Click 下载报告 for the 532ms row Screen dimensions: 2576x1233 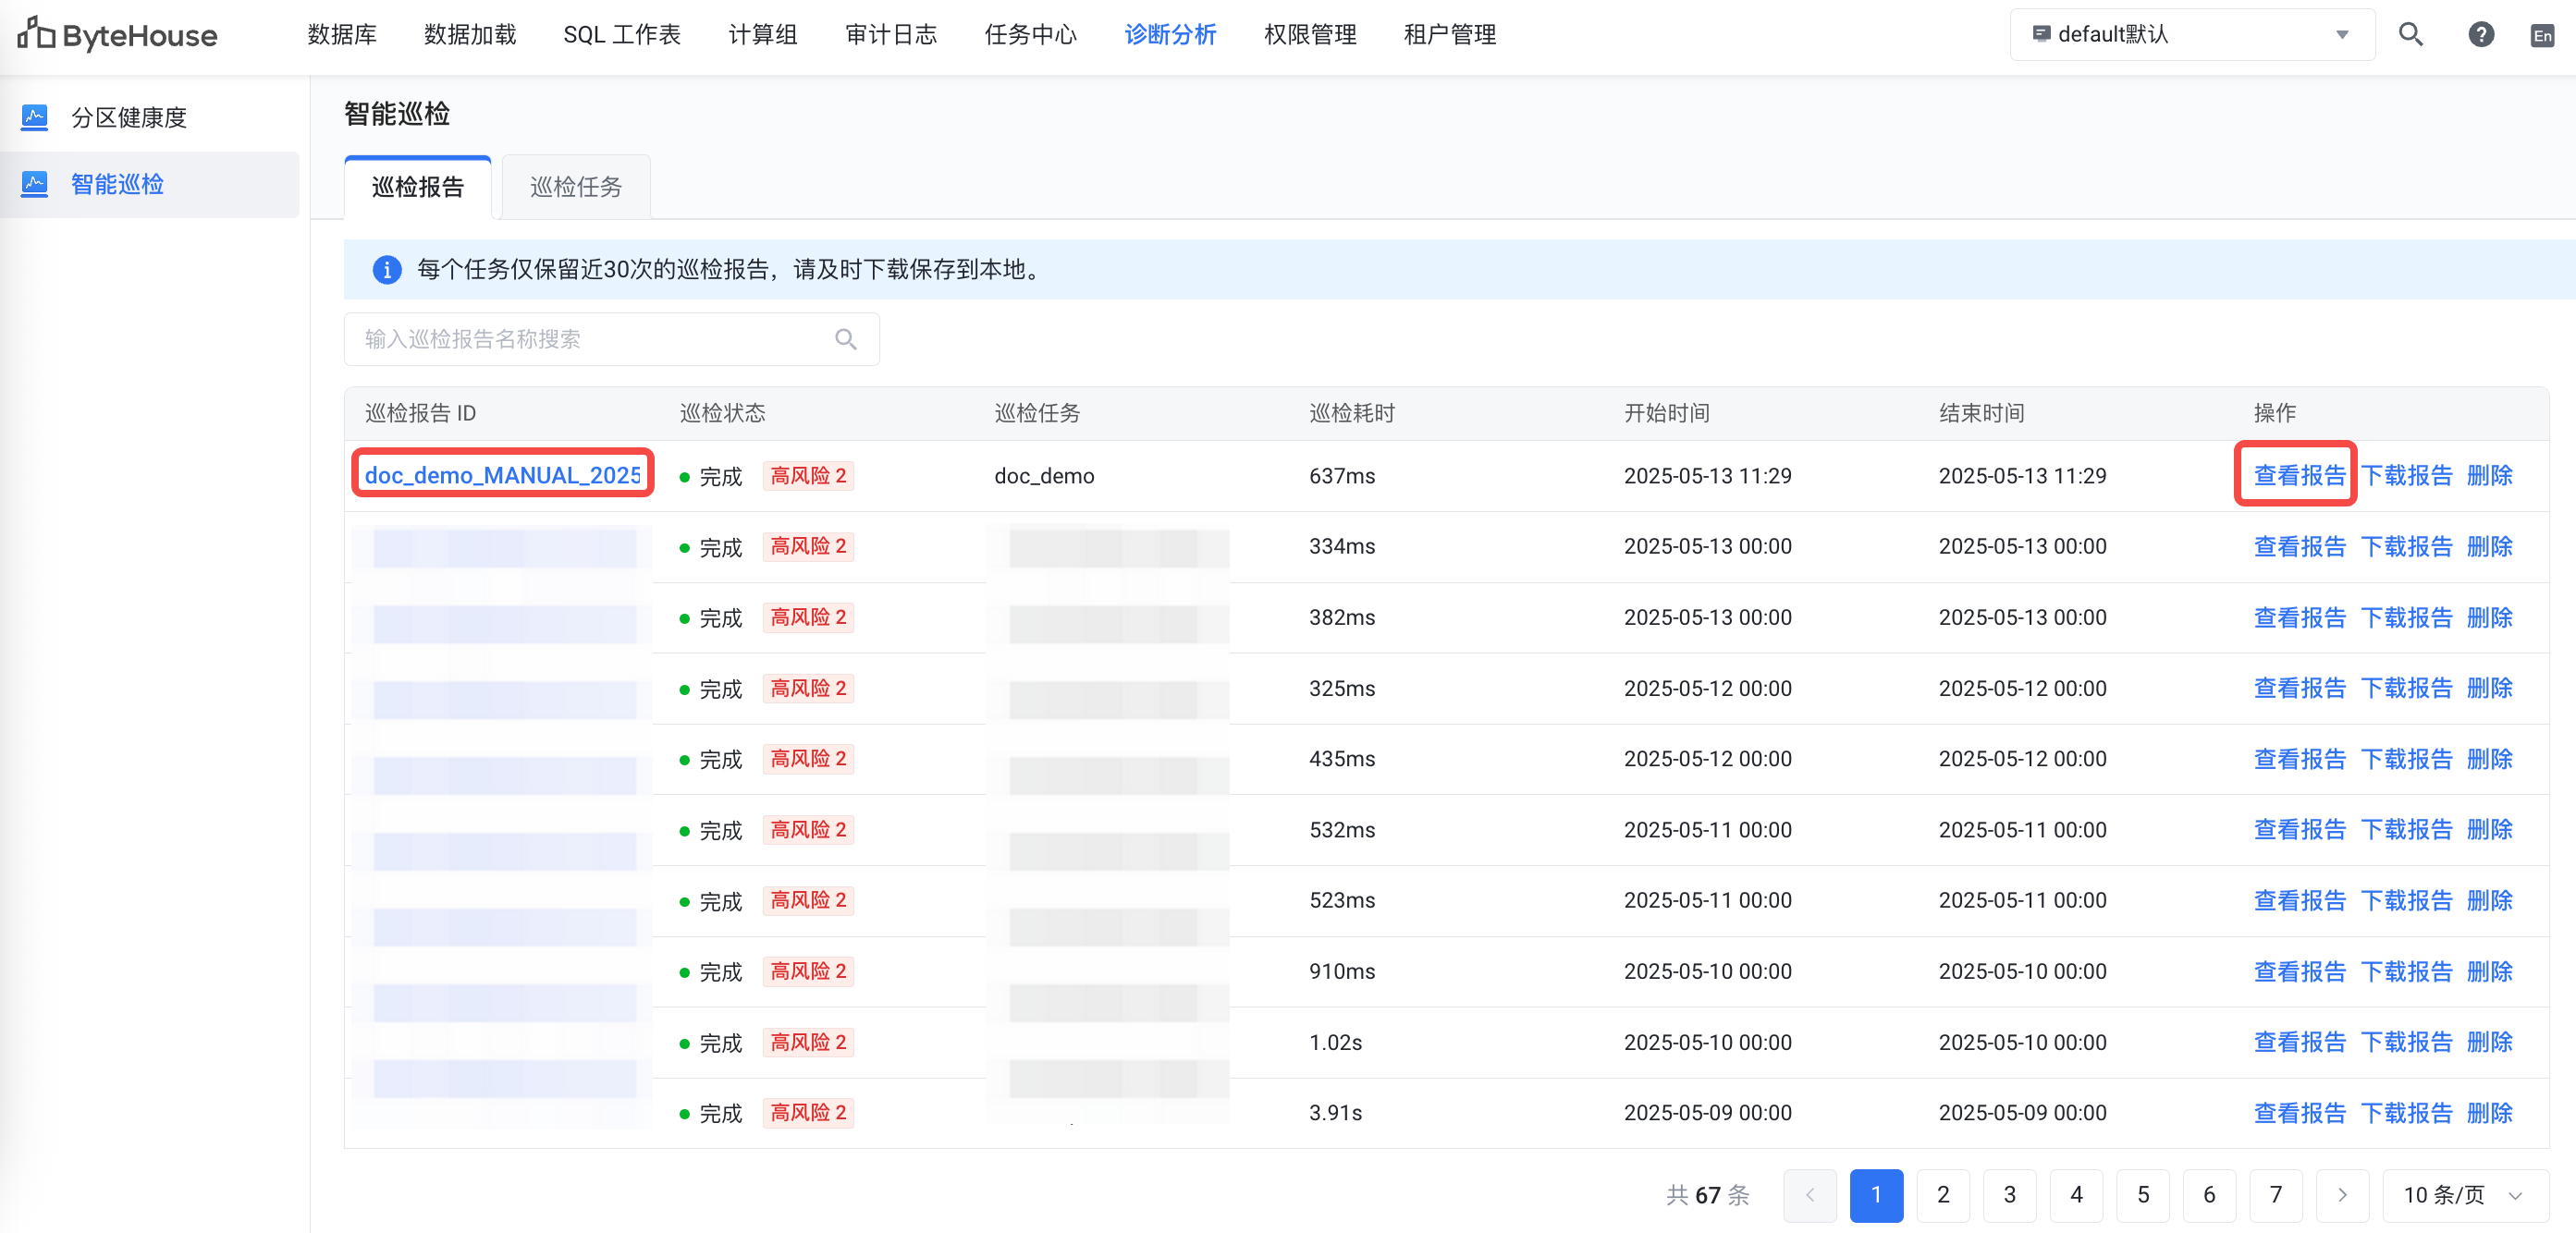(x=2406, y=829)
